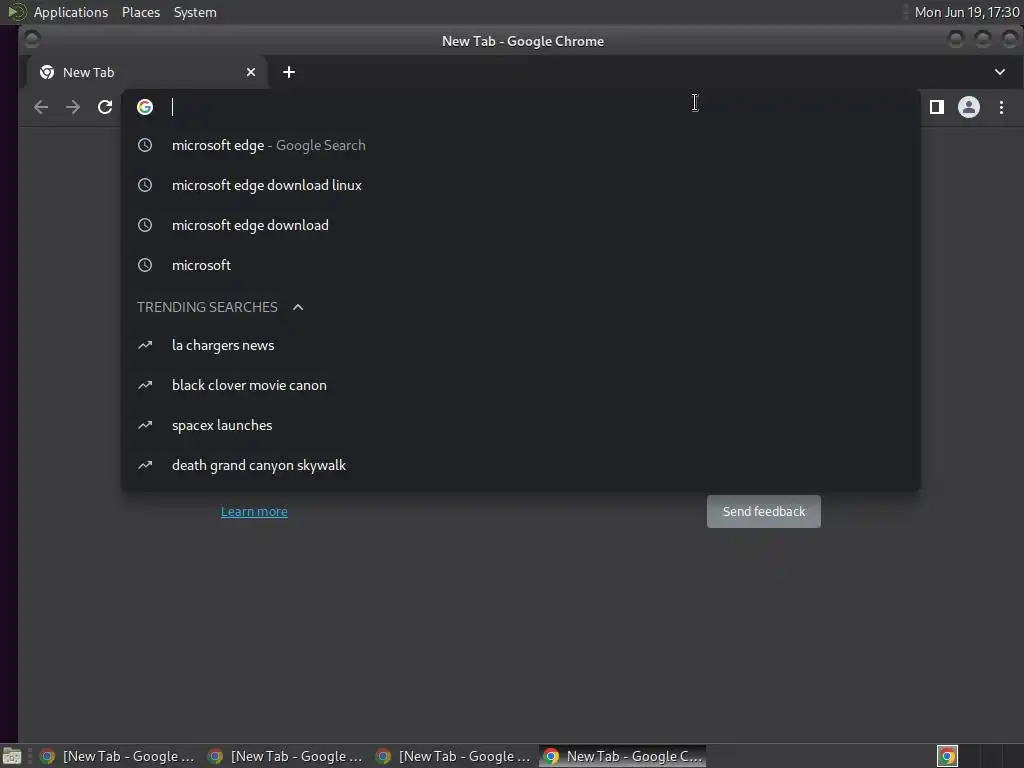Click the Send feedback button

(x=763, y=511)
